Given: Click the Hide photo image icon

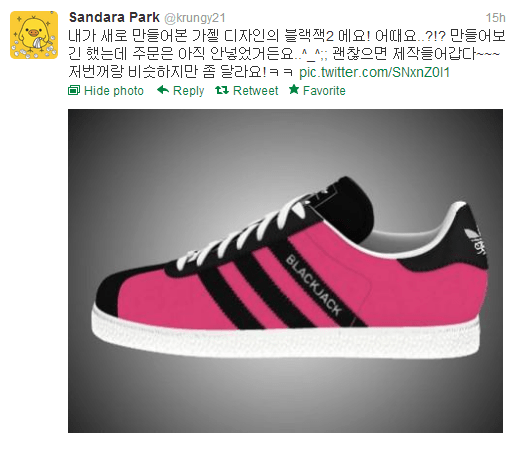Looking at the screenshot, I should [74, 90].
